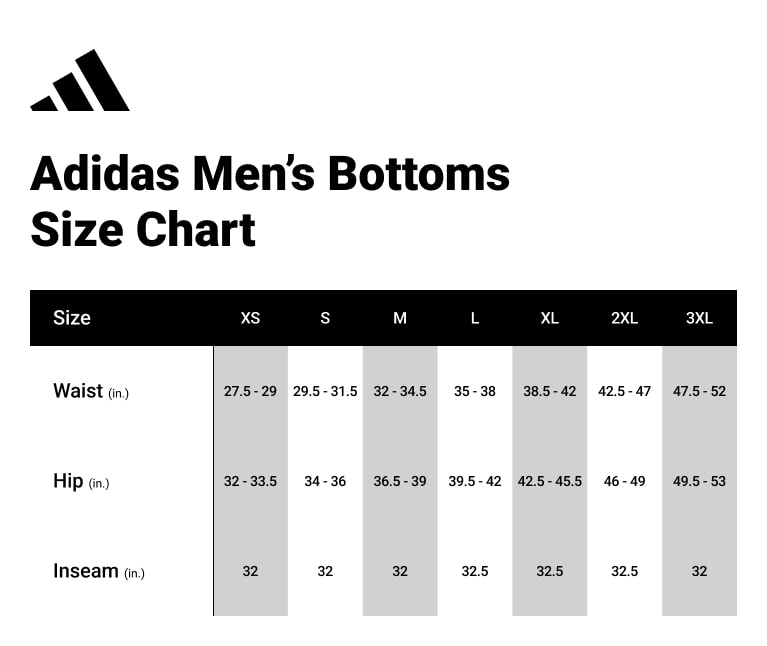This screenshot has height=646, width=767.
Task: Click the Adidas three-stripe logo
Action: [80, 81]
